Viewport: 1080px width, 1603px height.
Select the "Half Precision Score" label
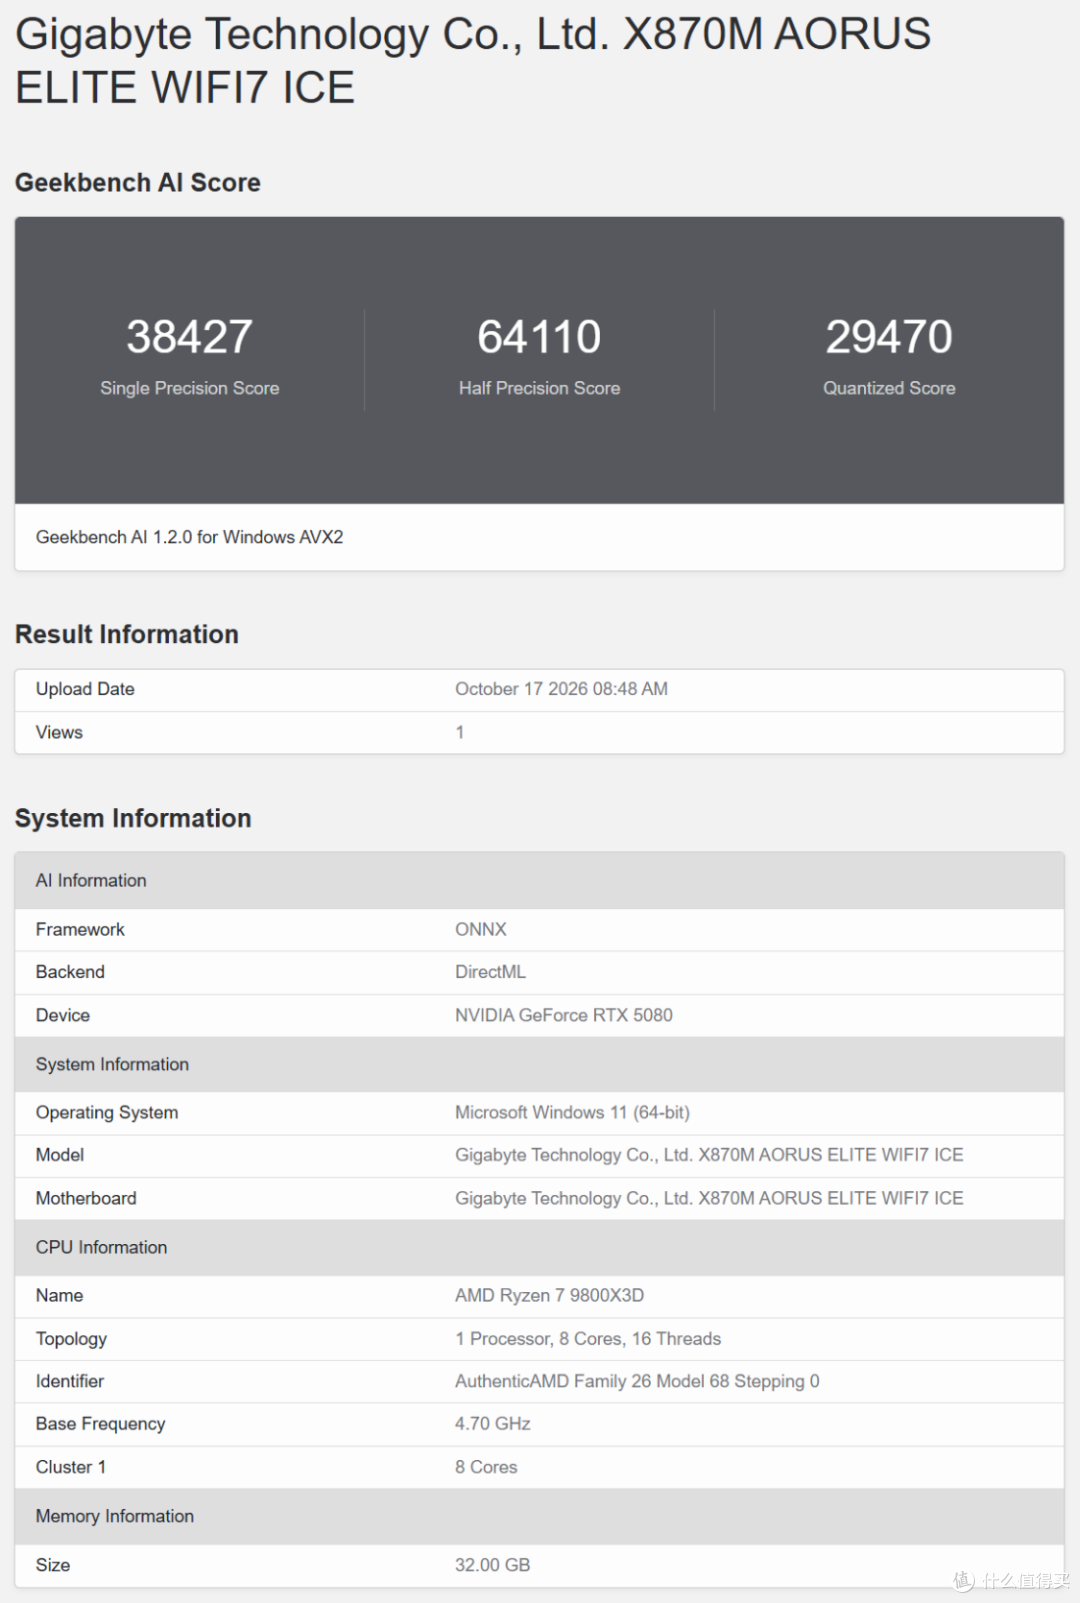click(x=540, y=388)
